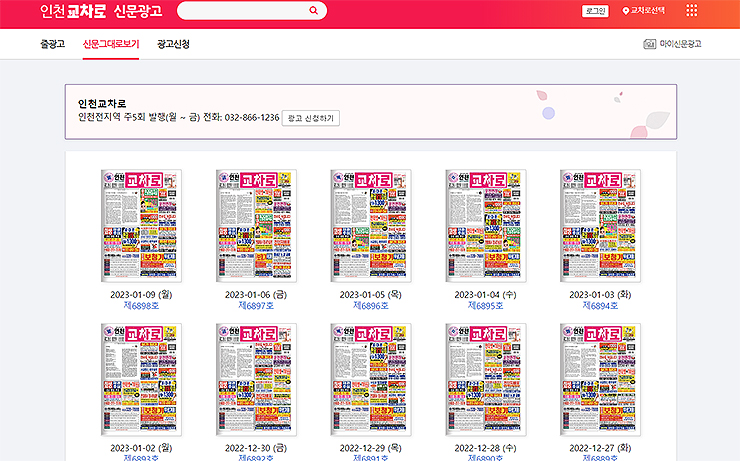This screenshot has width=740, height=461.
Task: Click the search magnifier icon
Action: 313,10
